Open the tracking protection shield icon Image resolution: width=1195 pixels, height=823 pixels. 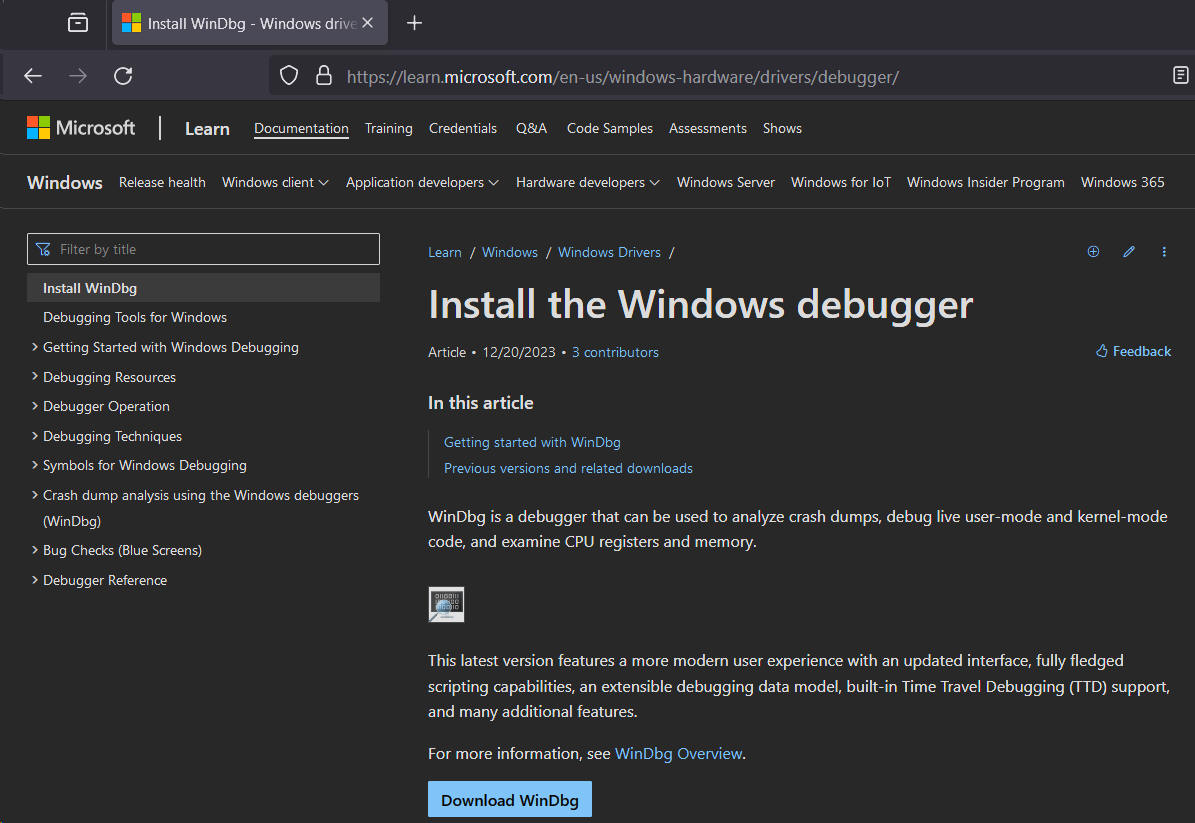click(289, 75)
